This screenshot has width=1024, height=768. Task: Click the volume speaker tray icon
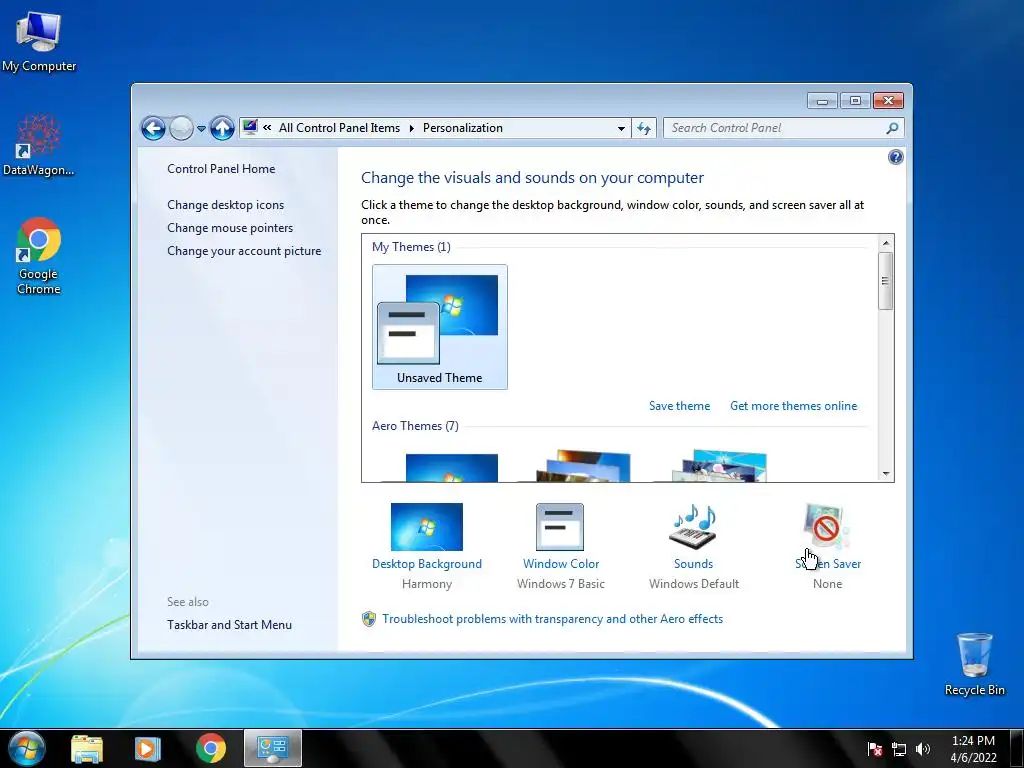[x=923, y=749]
